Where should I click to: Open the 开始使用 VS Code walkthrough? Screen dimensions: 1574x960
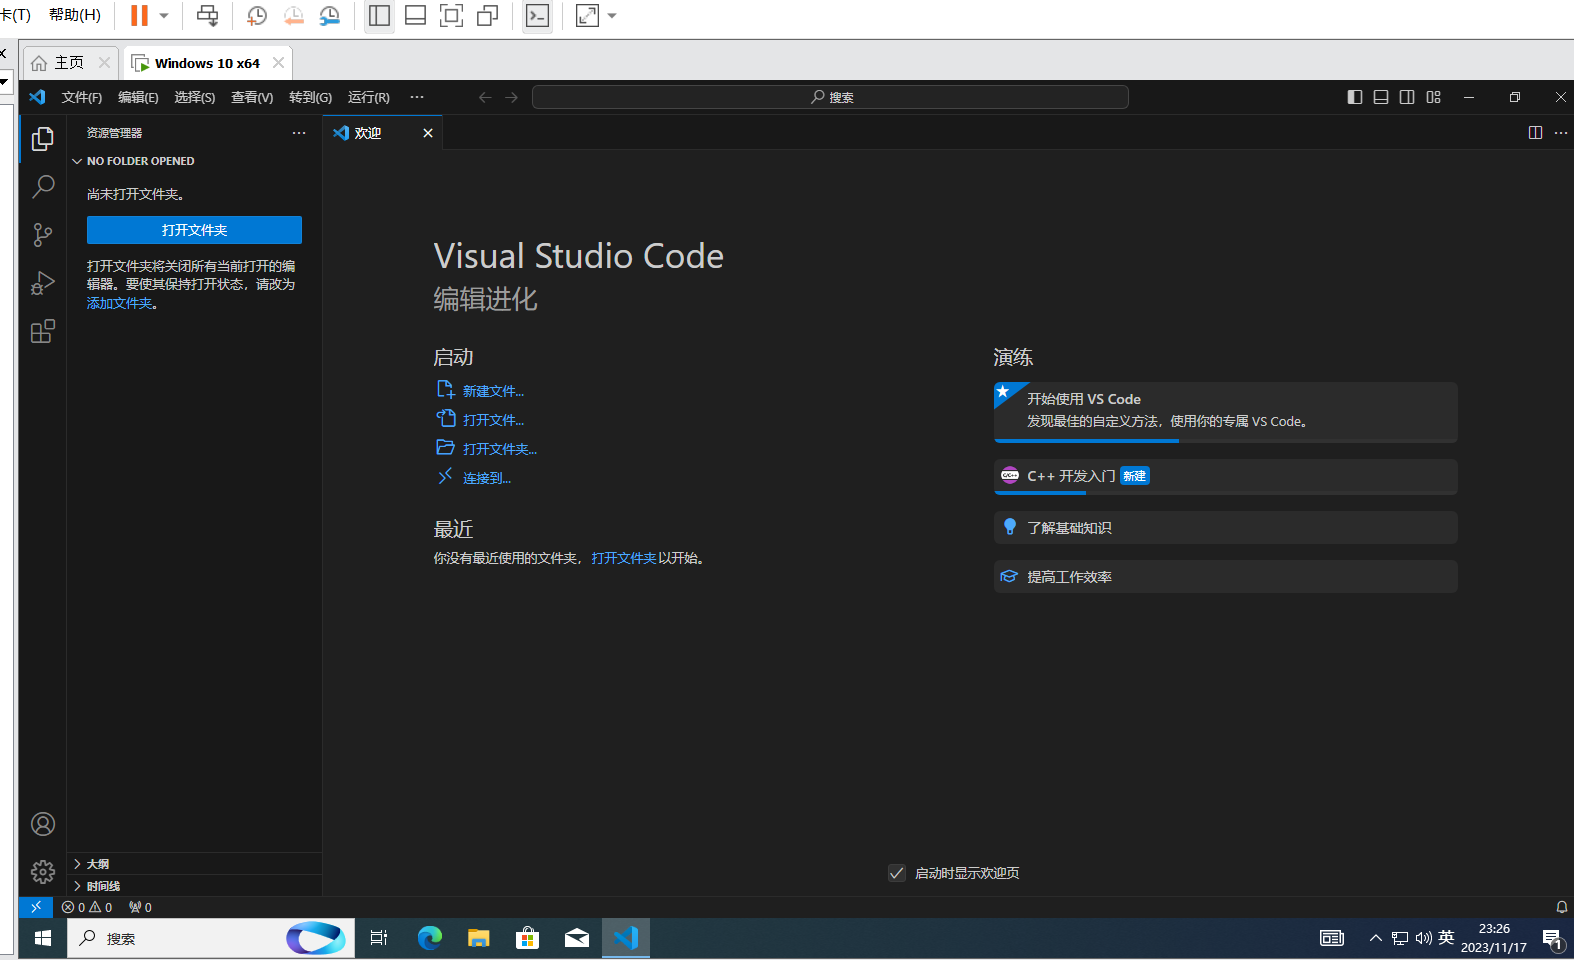pos(1225,411)
